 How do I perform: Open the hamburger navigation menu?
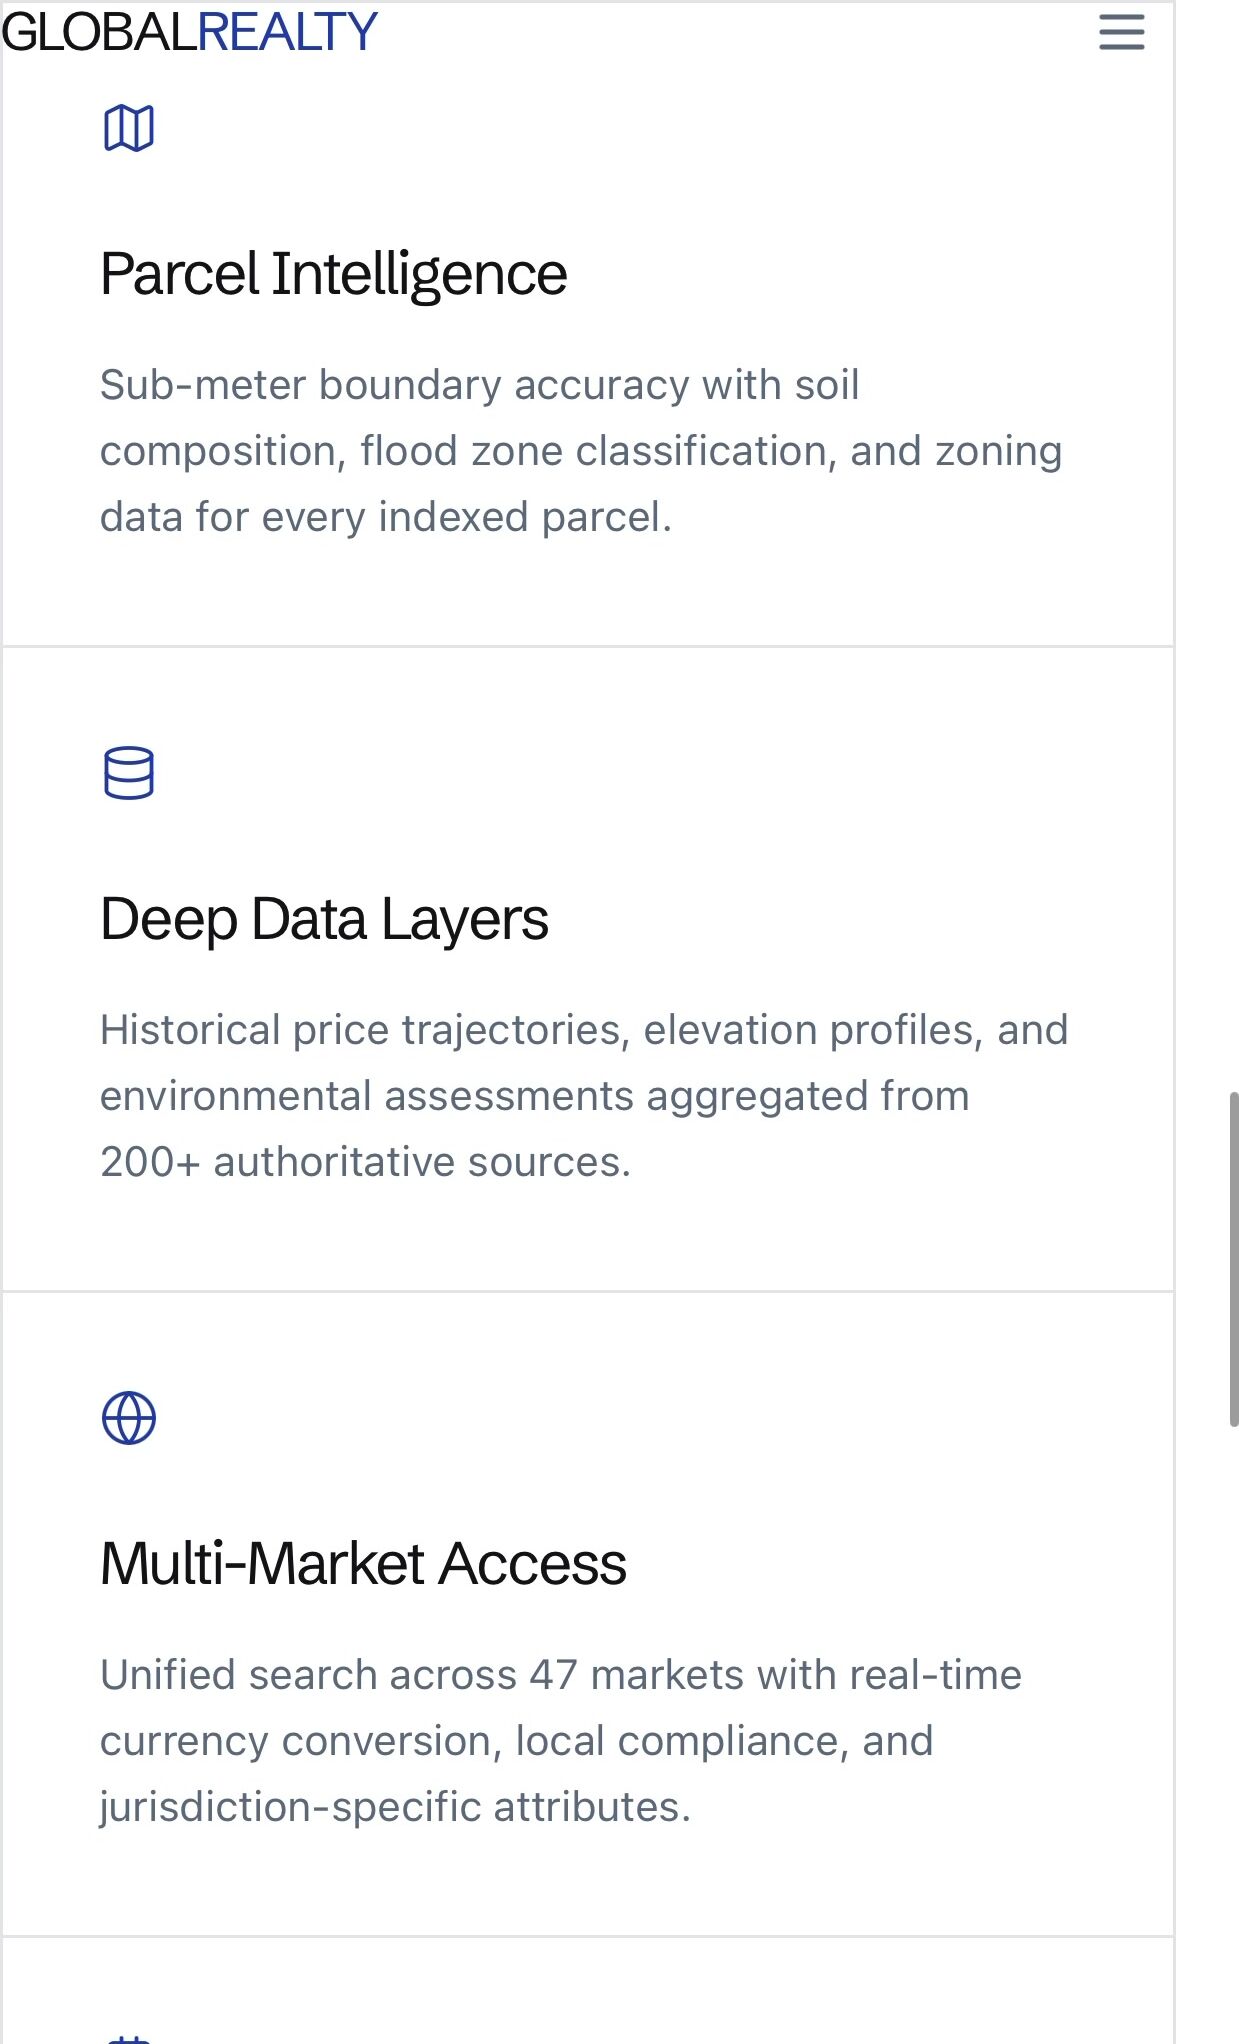pos(1121,32)
